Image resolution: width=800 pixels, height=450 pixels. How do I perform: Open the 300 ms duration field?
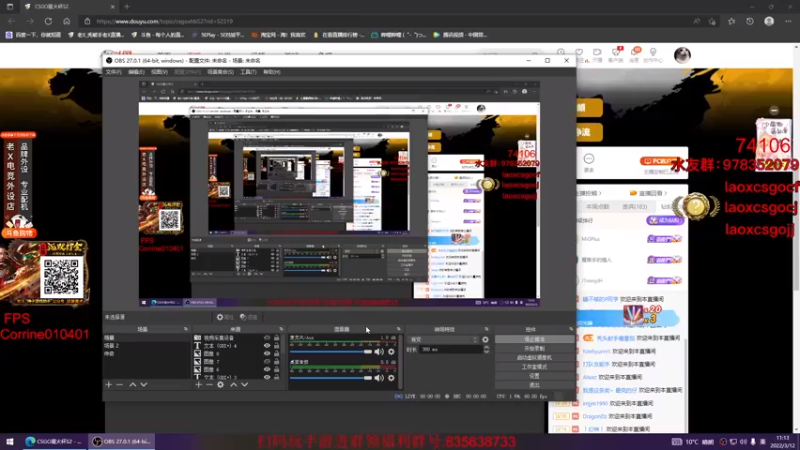coord(450,349)
